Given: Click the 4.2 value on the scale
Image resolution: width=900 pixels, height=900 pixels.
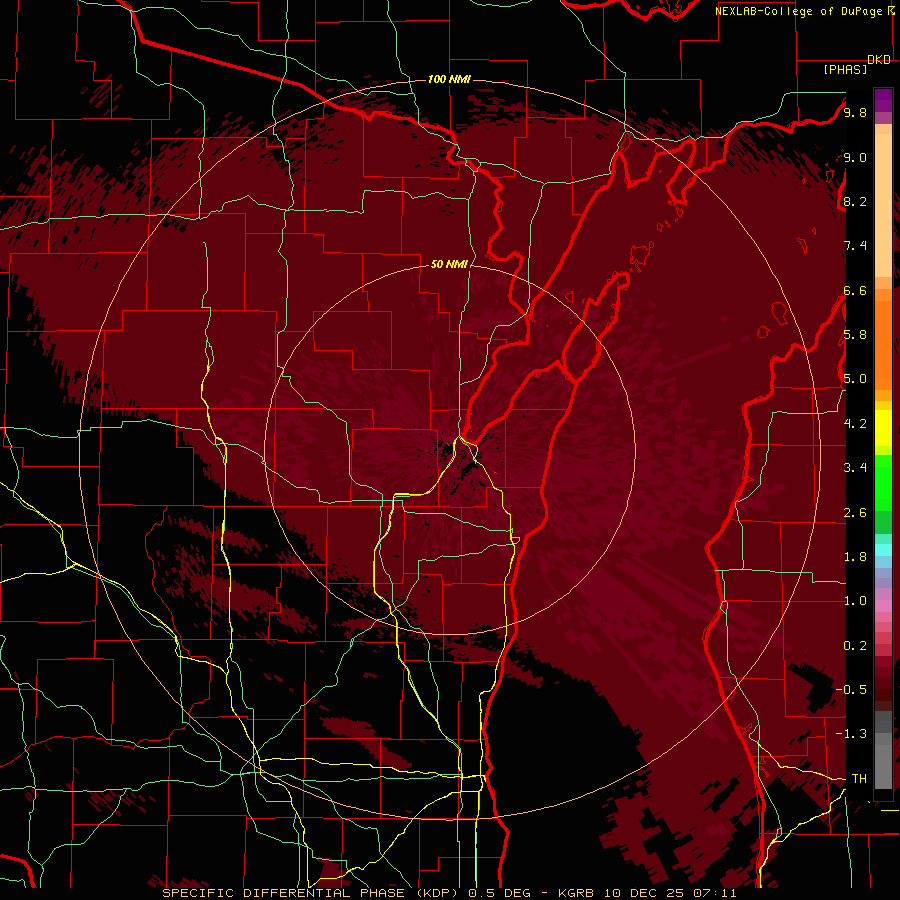Looking at the screenshot, I should tap(855, 424).
